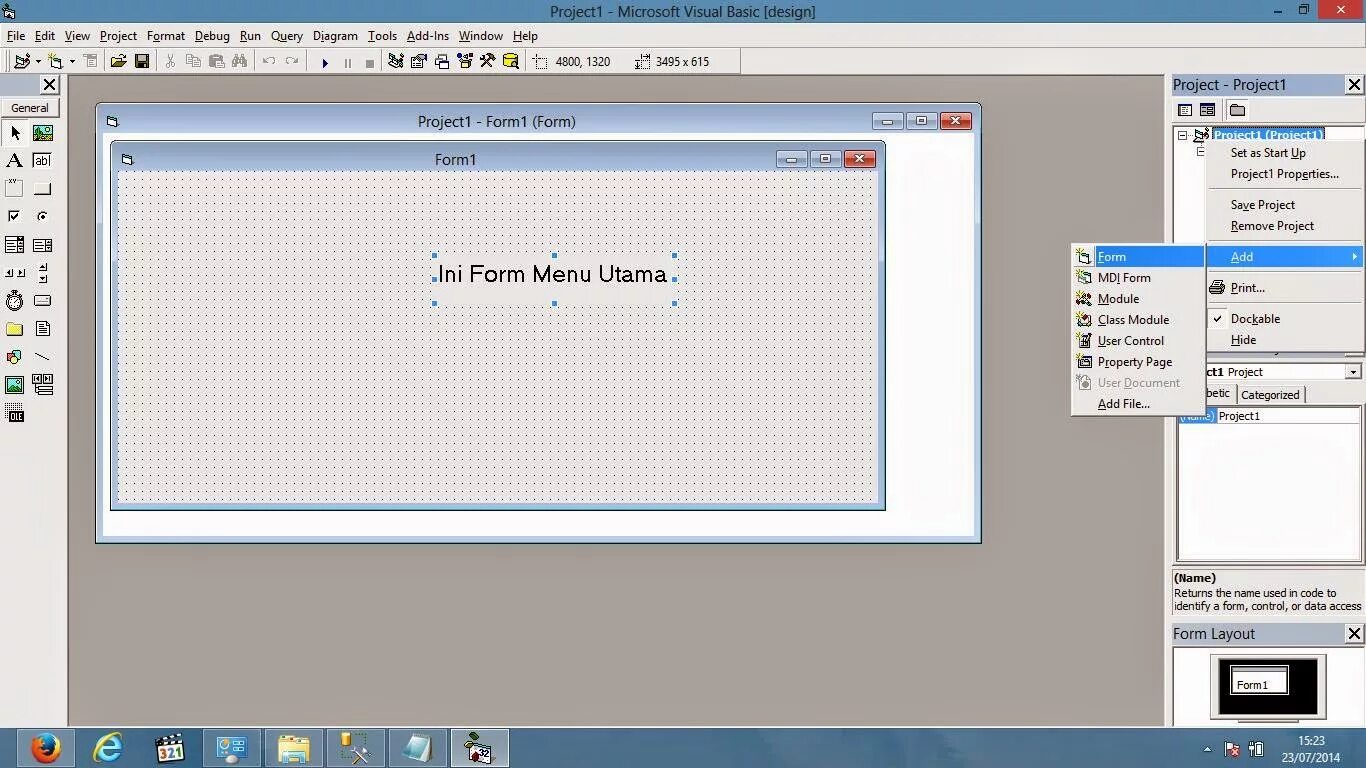
Task: Collapse the Project1 tree node
Action: click(1182, 135)
